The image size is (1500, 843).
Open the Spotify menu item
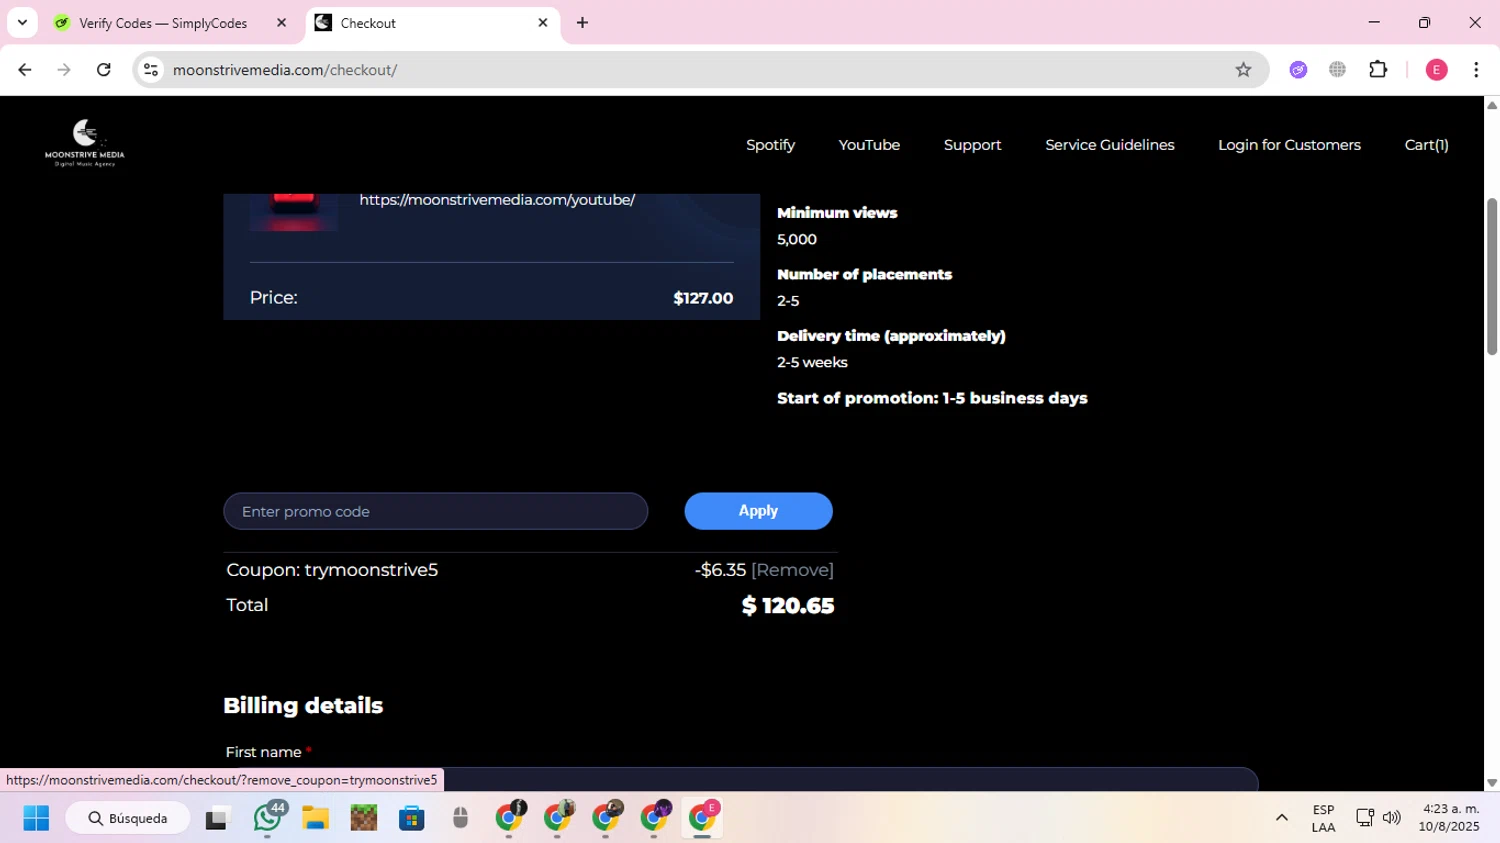(x=770, y=145)
